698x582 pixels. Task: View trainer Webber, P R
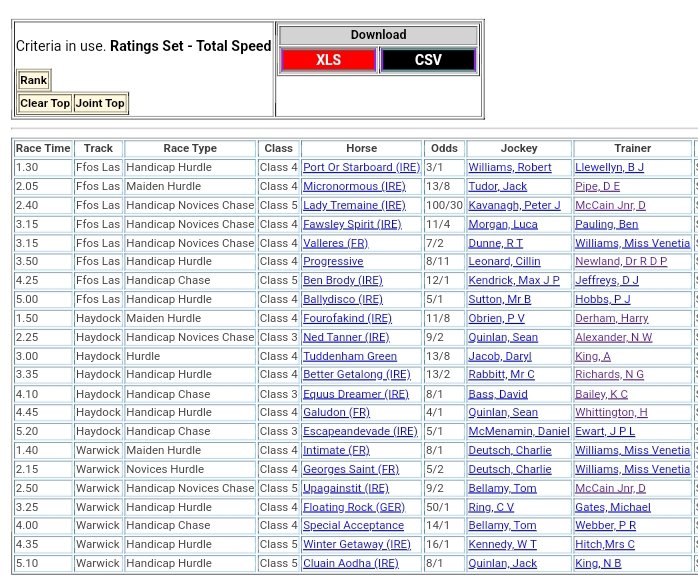[x=605, y=526]
